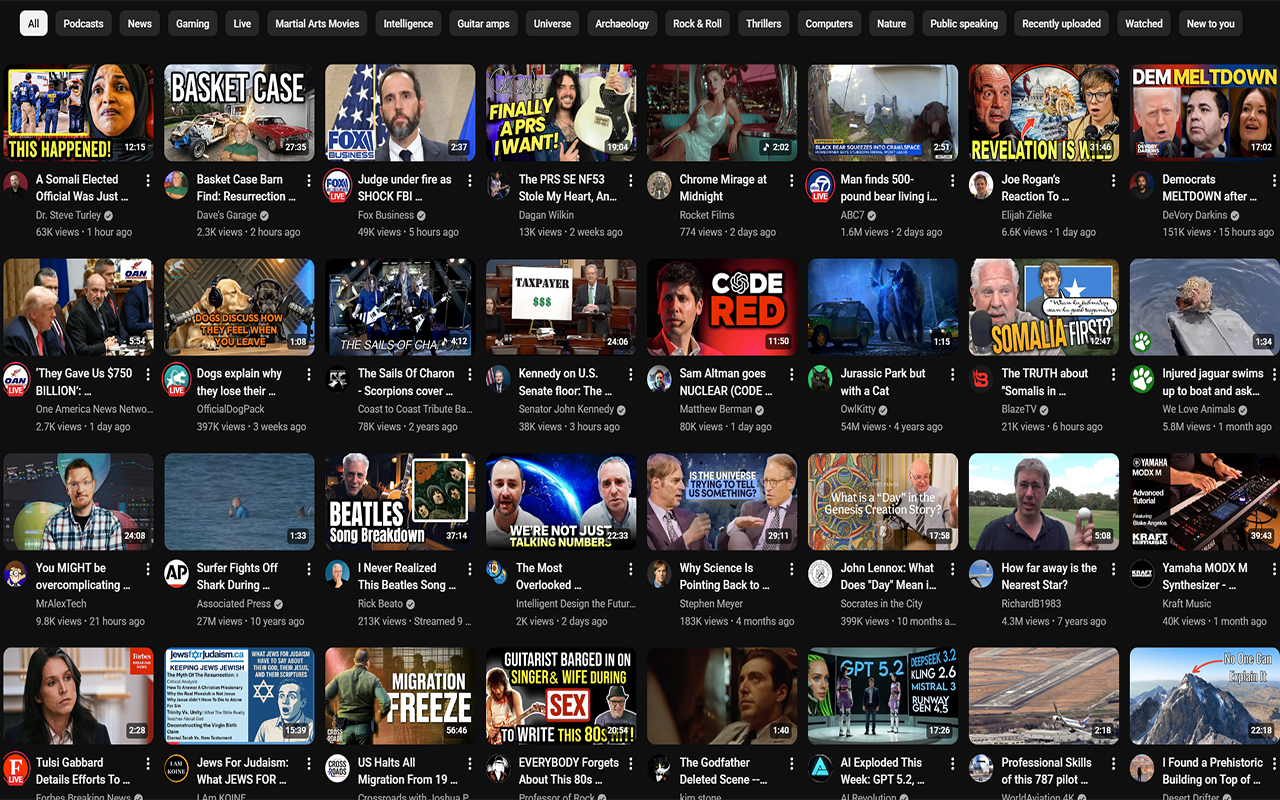Open Kraft Music channel avatar
Image resolution: width=1280 pixels, height=800 pixels.
pyautogui.click(x=1142, y=573)
